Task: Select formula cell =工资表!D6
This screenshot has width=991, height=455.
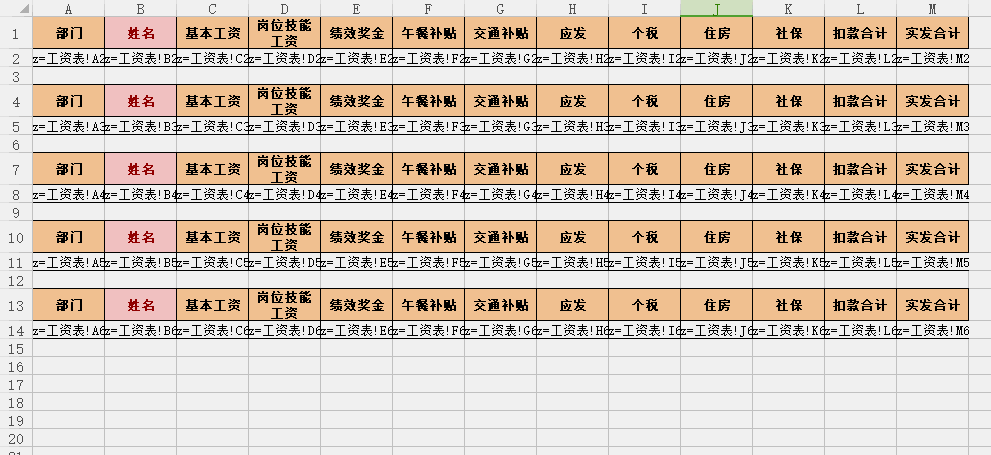Action: 284,331
